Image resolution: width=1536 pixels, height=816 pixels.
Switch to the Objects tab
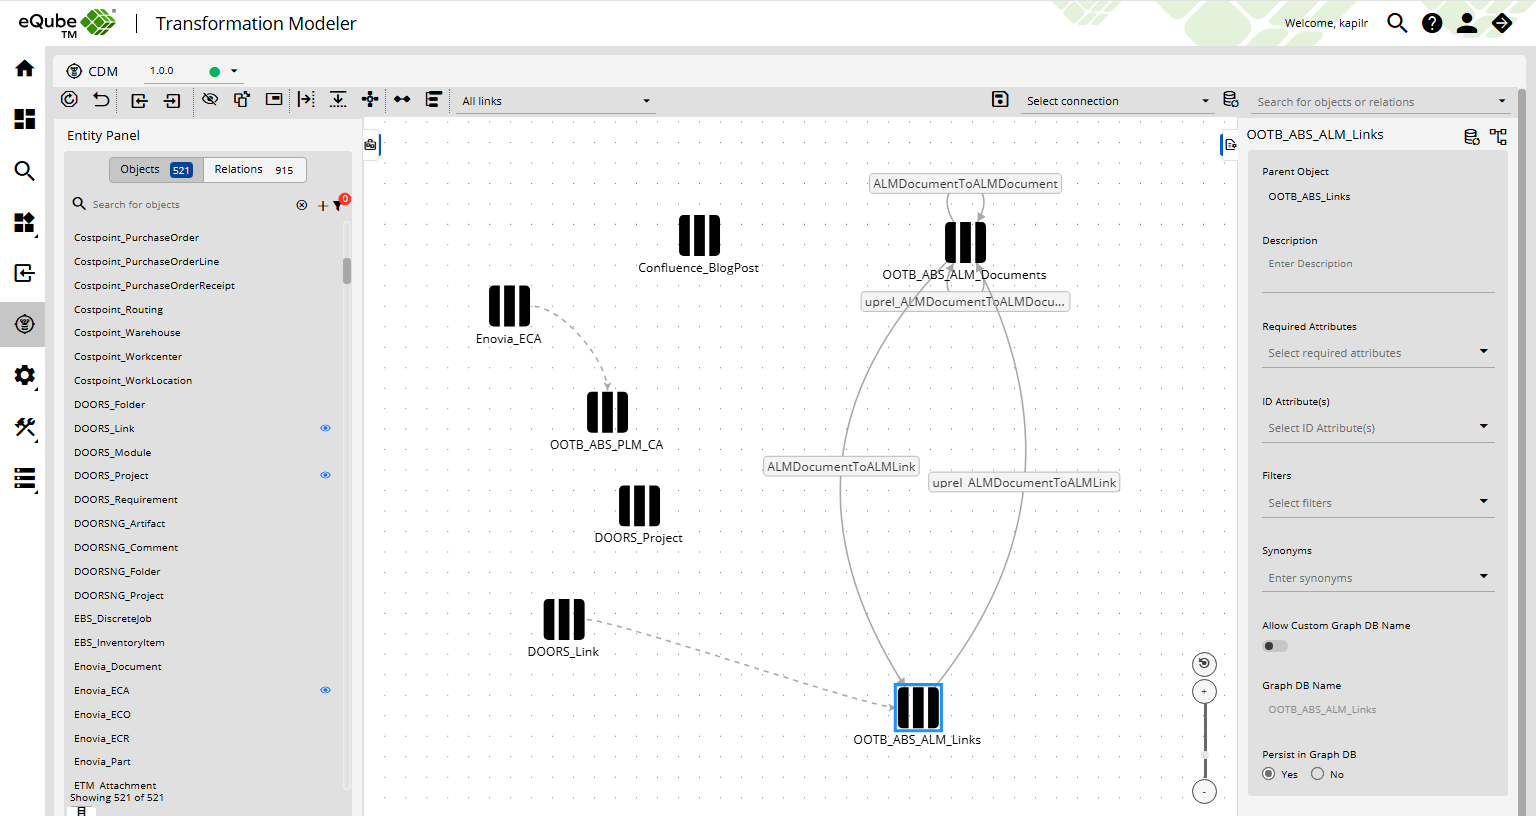[156, 170]
